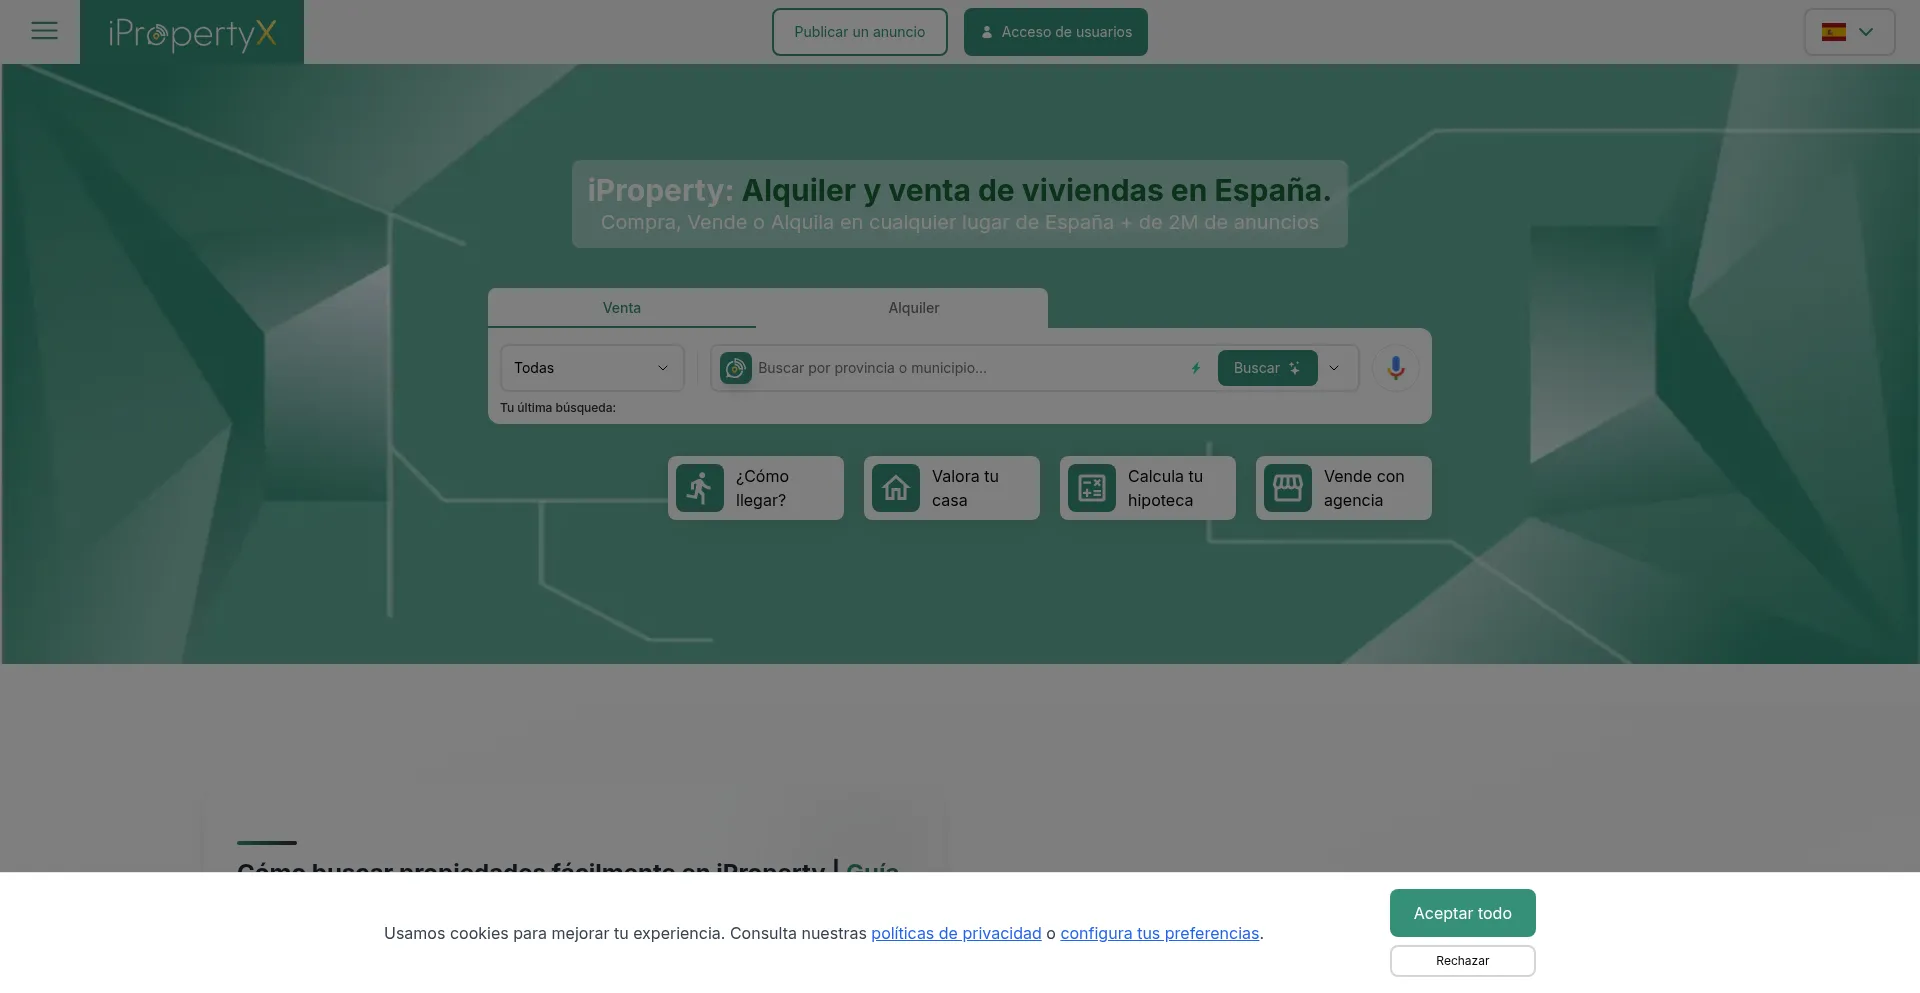Expand the chevron next to Buscar
This screenshot has height=993, width=1920.
pos(1334,368)
